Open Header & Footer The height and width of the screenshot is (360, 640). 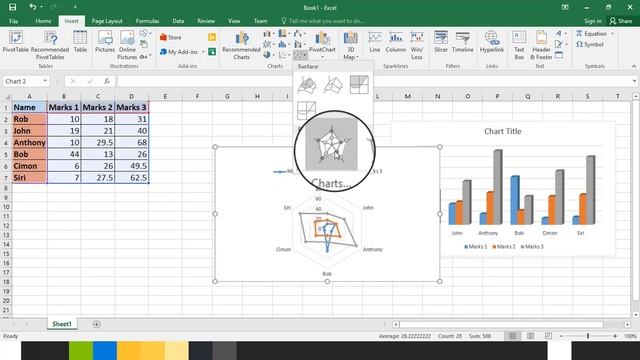(541, 45)
